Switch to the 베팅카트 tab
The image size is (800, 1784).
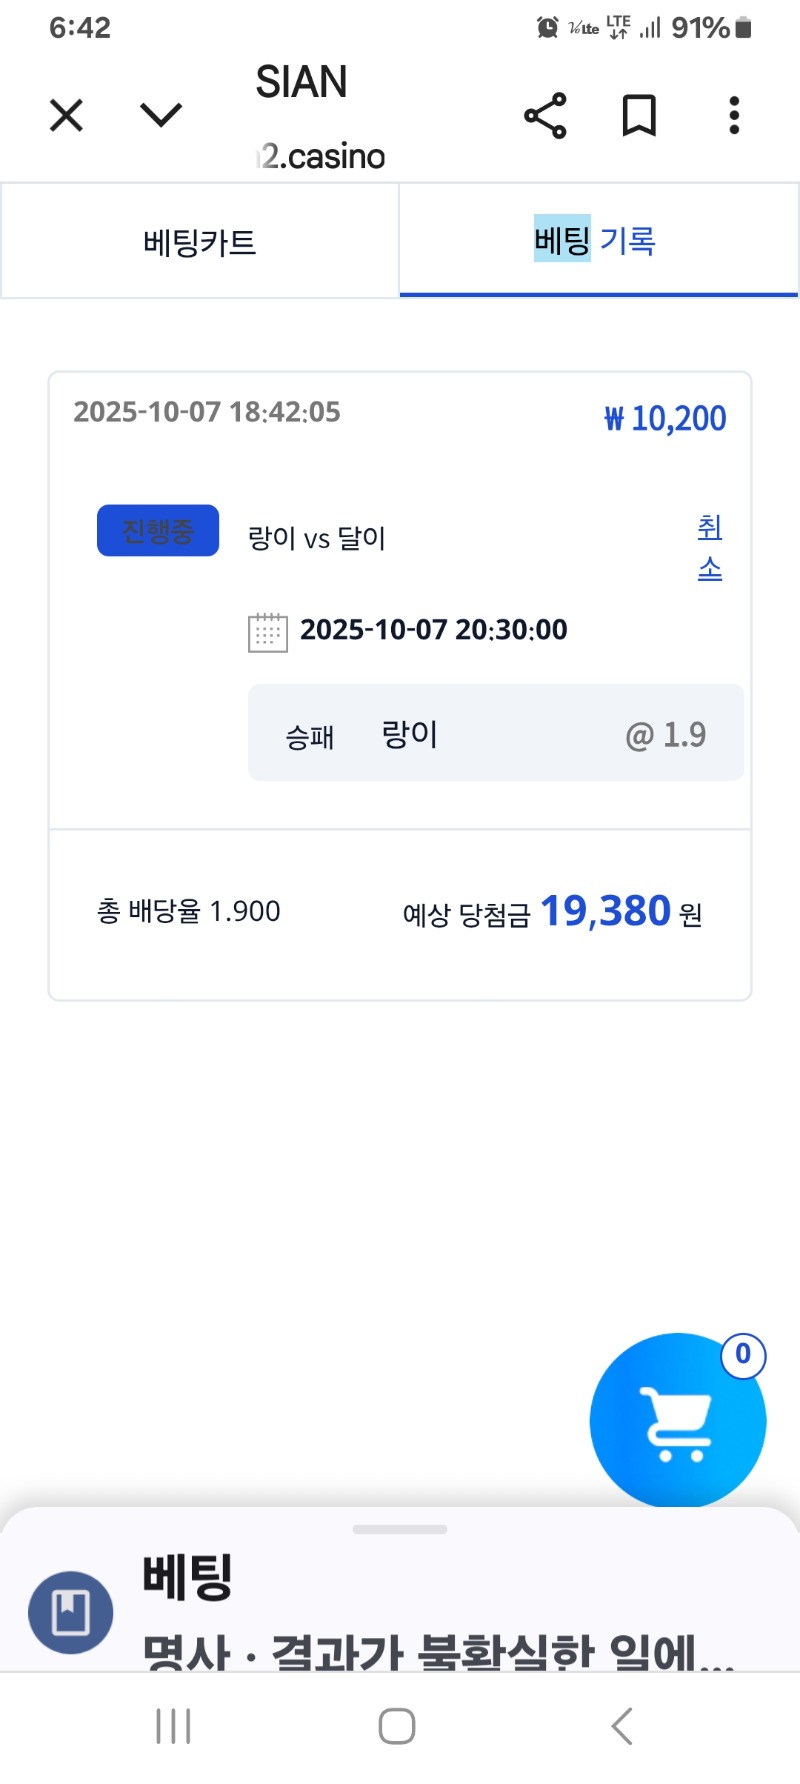click(200, 242)
